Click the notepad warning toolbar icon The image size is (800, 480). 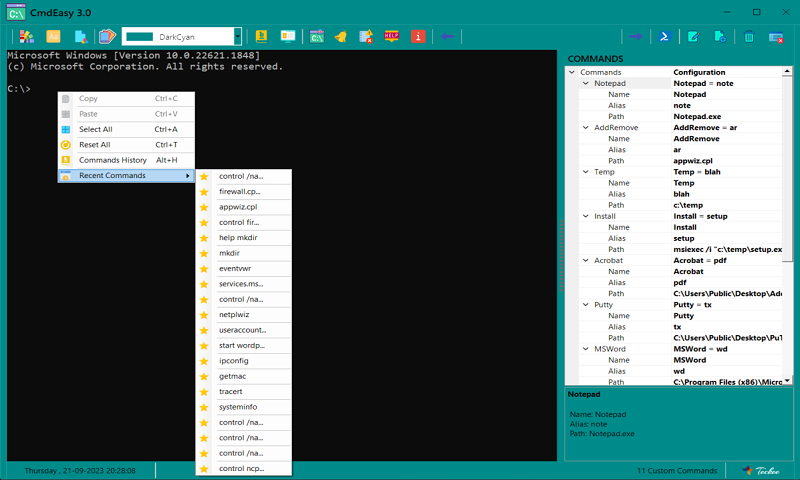[x=366, y=37]
